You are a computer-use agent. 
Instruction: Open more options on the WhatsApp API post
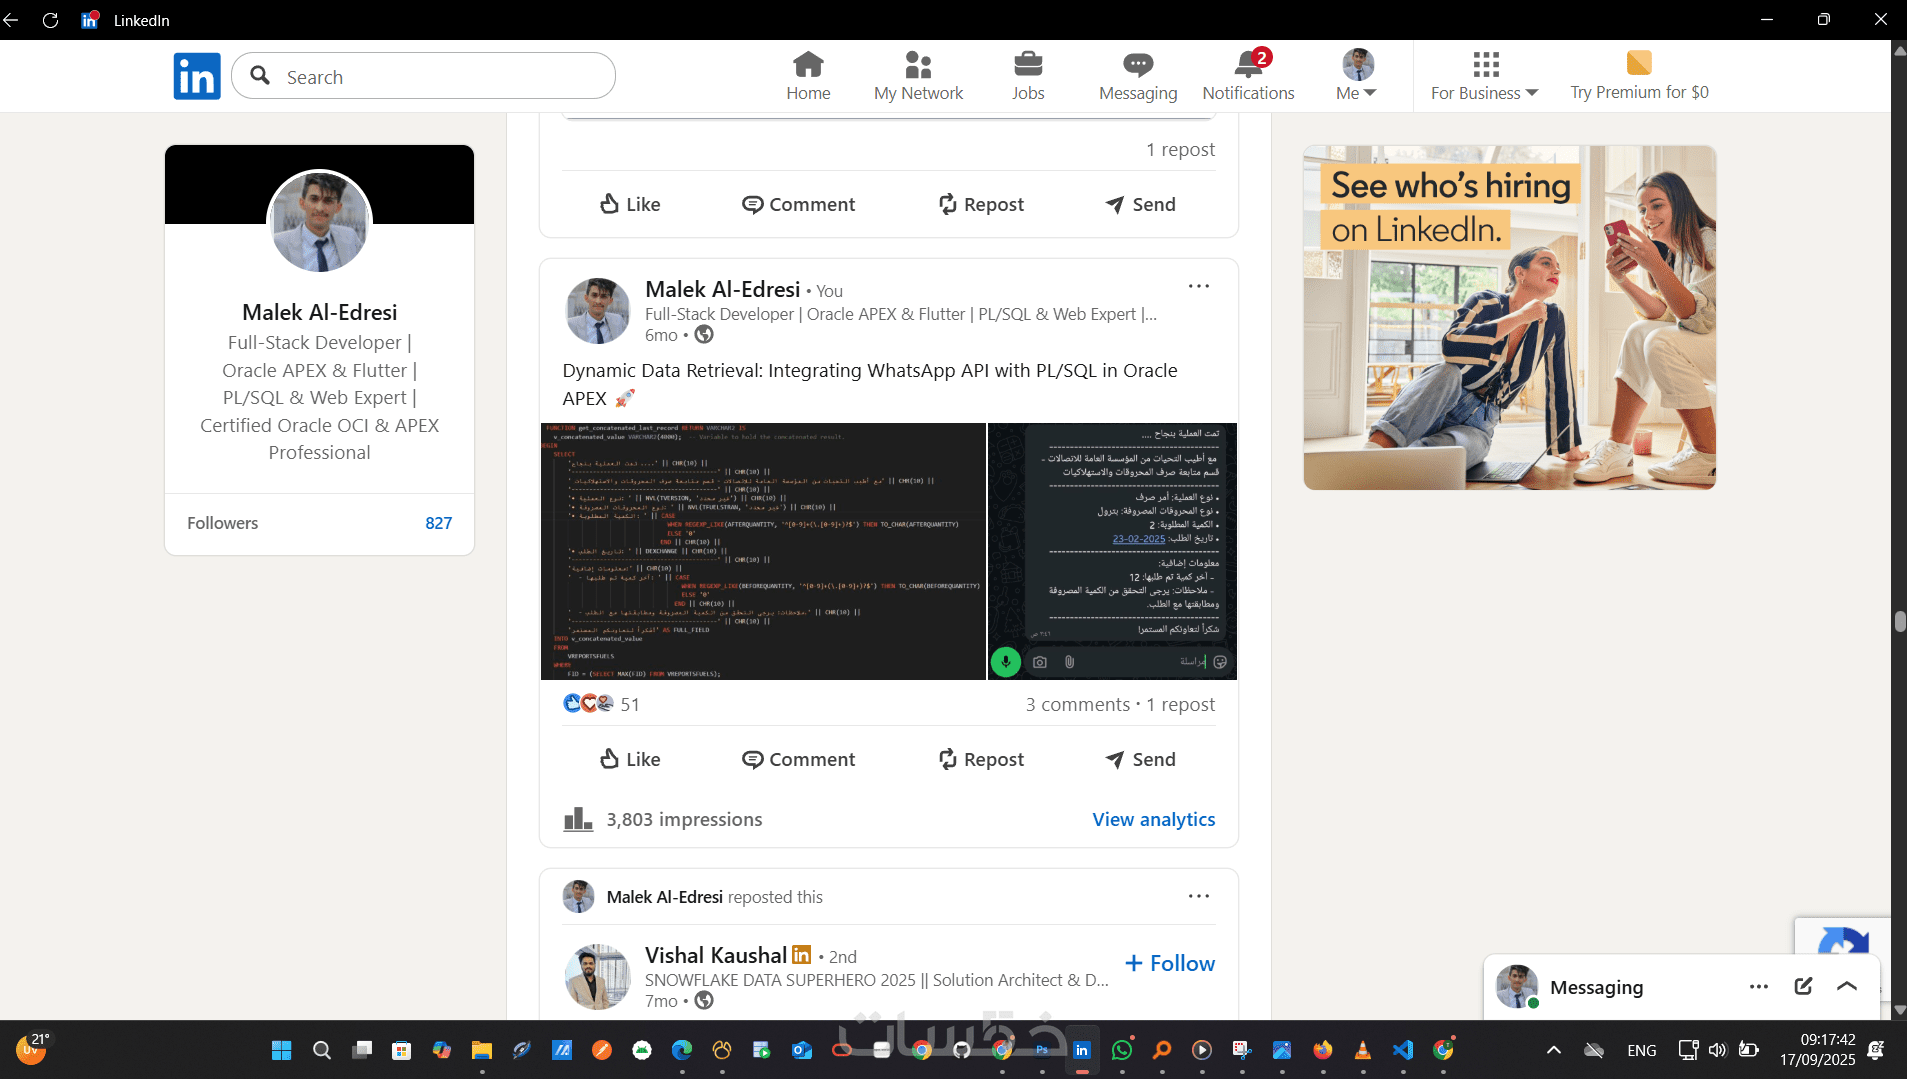pos(1199,286)
